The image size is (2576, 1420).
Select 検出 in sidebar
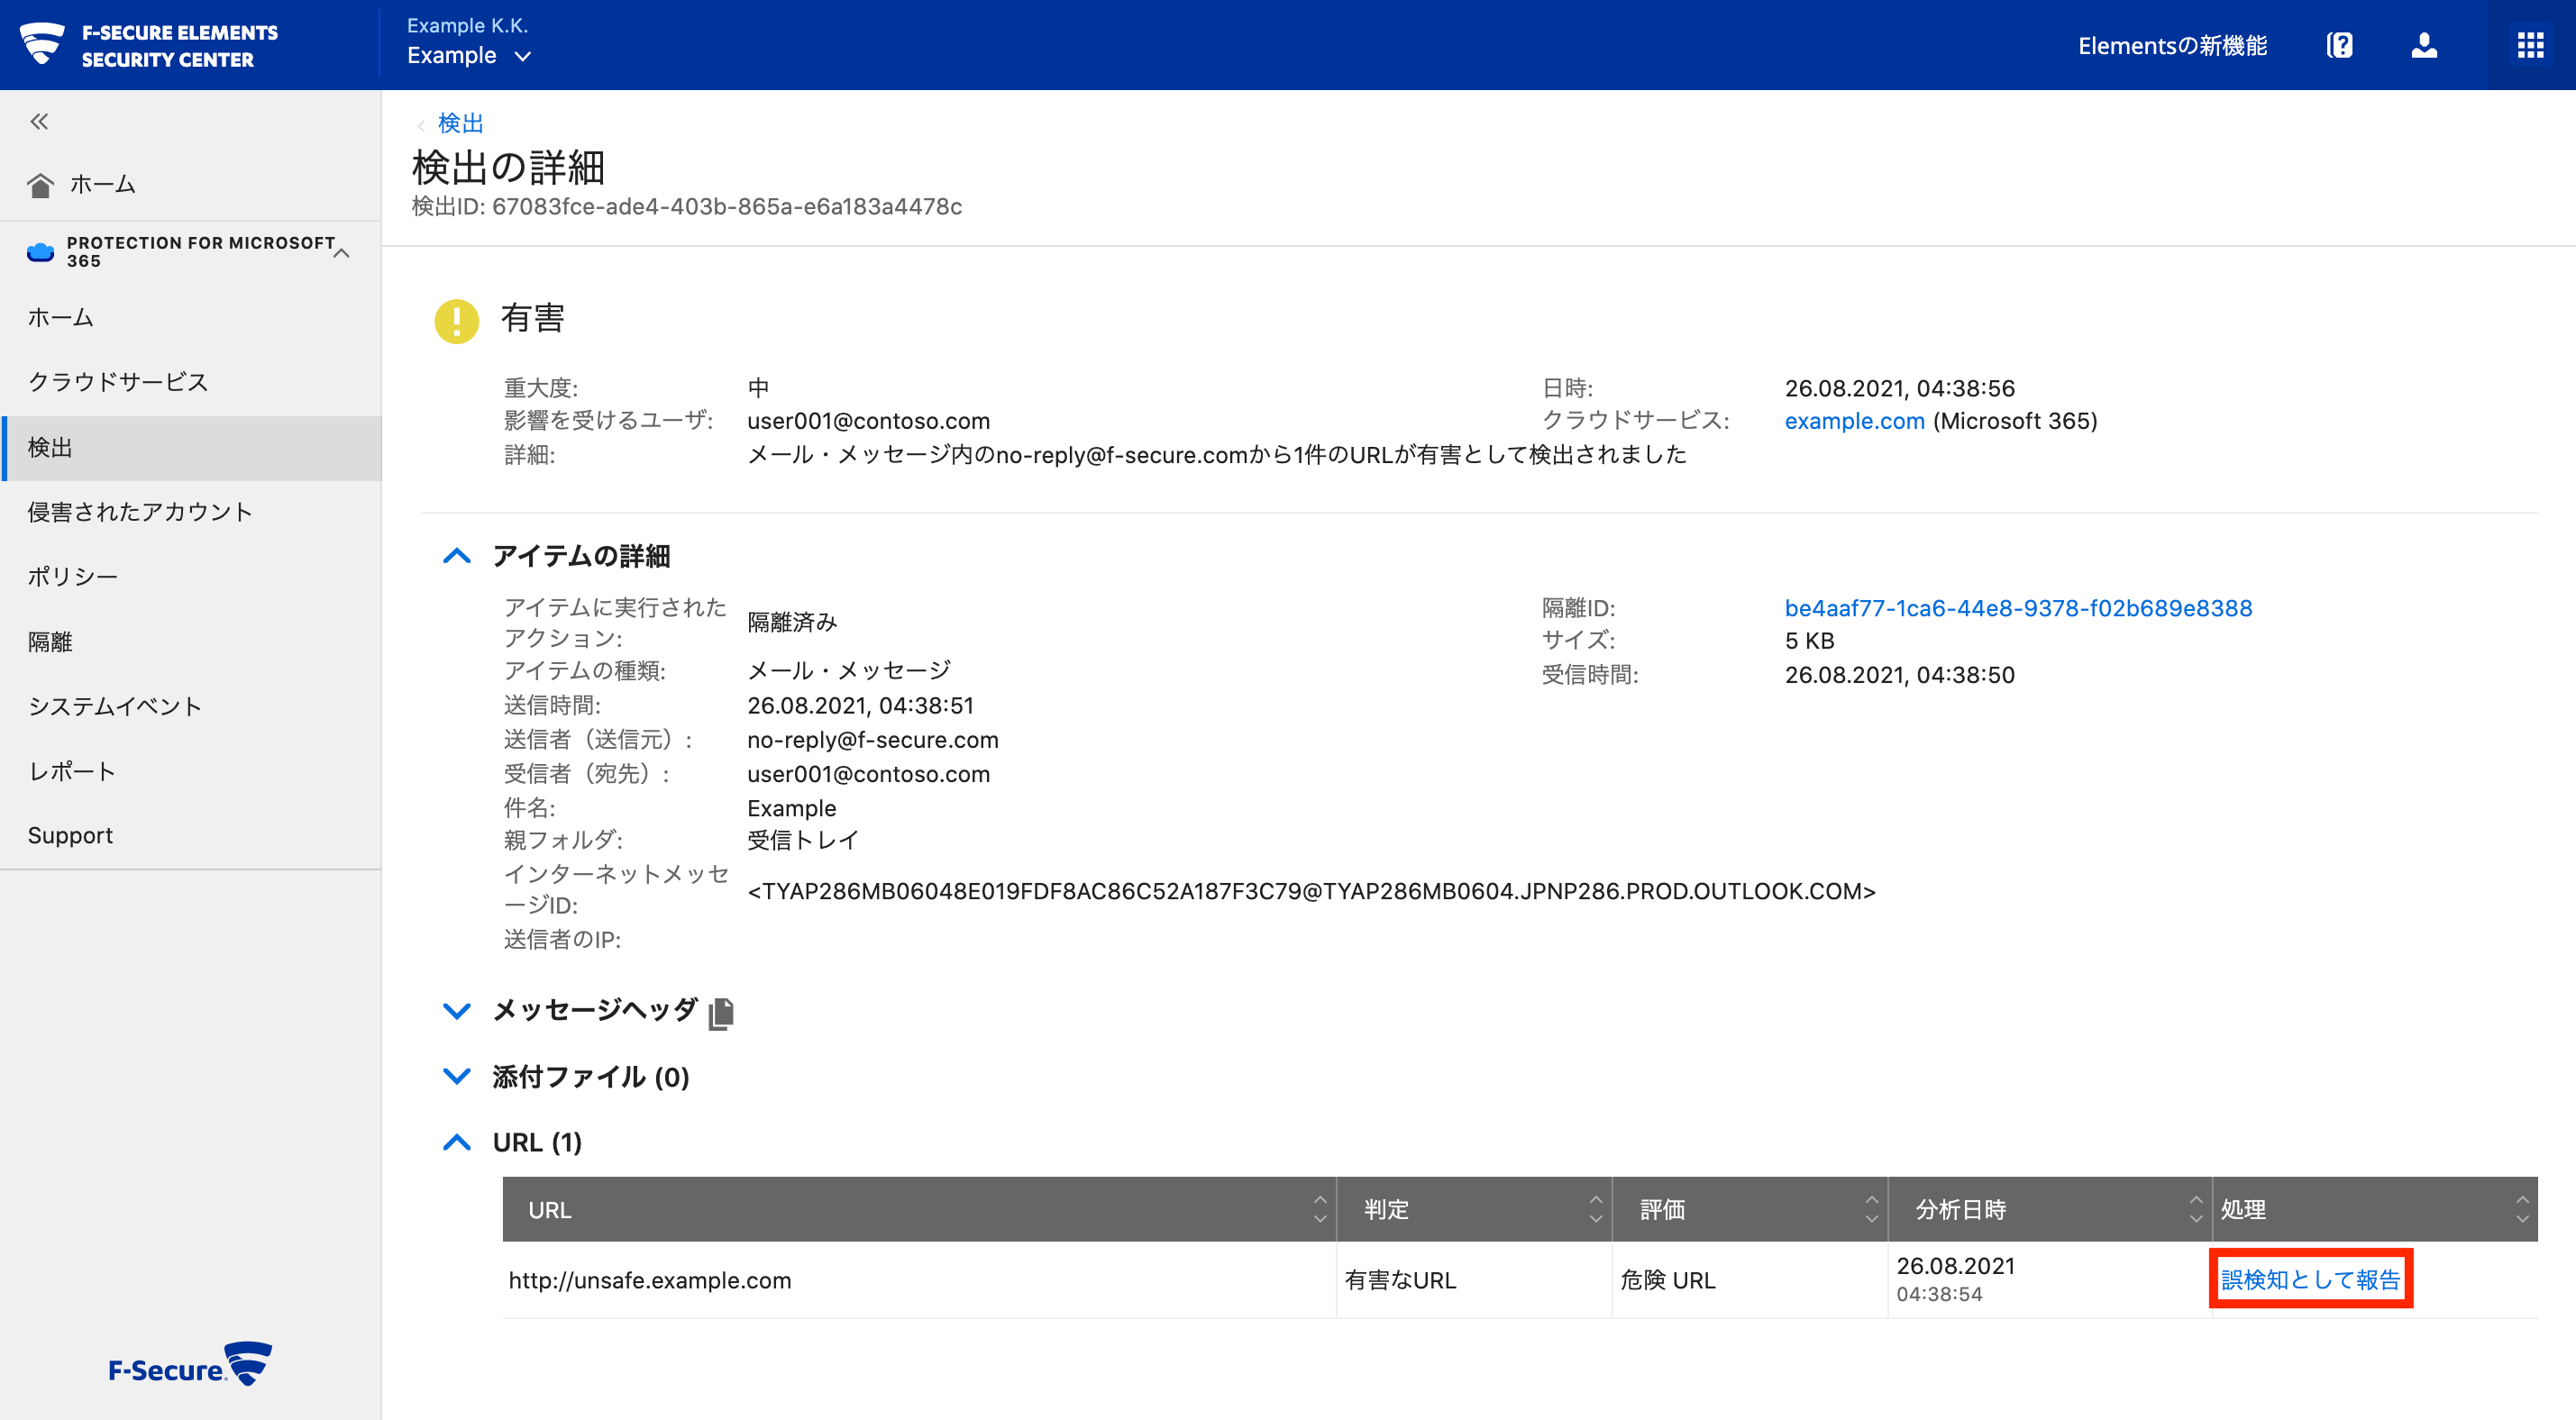coord(191,448)
